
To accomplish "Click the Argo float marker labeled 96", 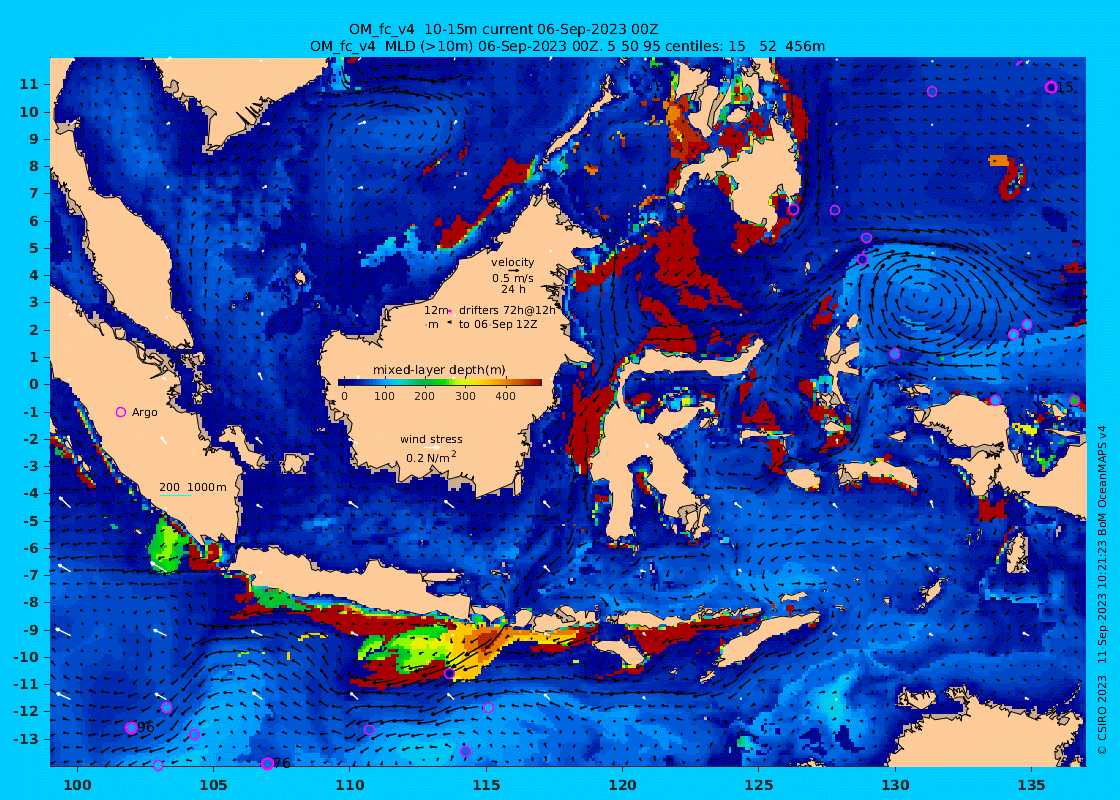I will [131, 728].
